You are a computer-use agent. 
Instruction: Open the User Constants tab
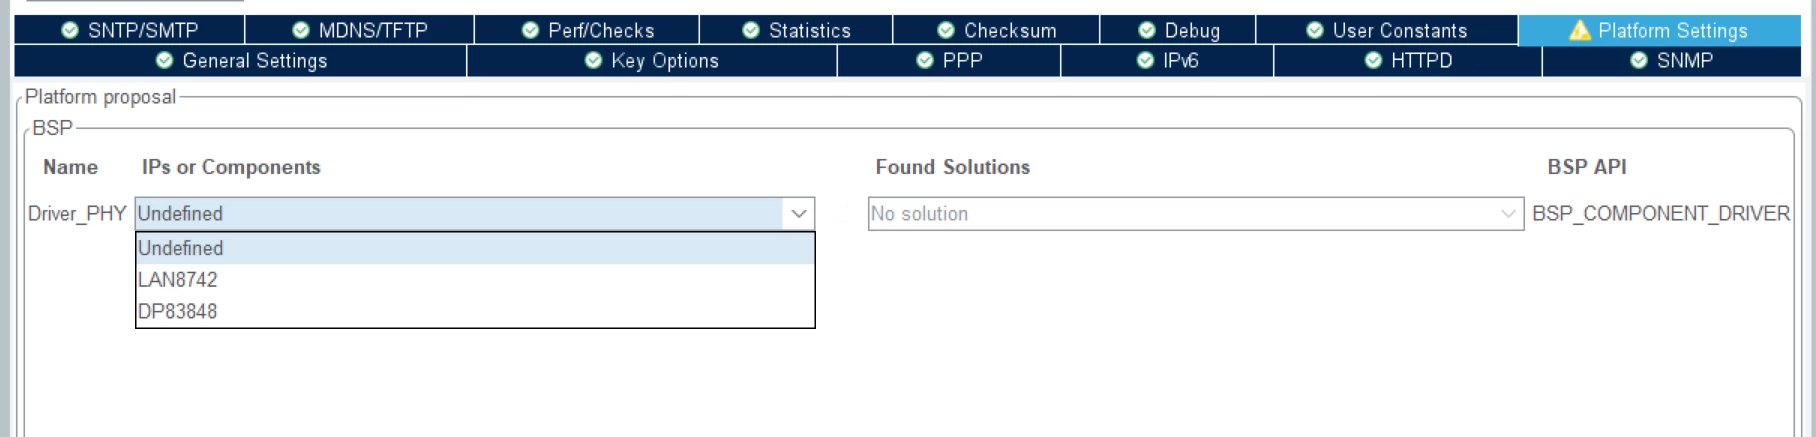[1387, 30]
